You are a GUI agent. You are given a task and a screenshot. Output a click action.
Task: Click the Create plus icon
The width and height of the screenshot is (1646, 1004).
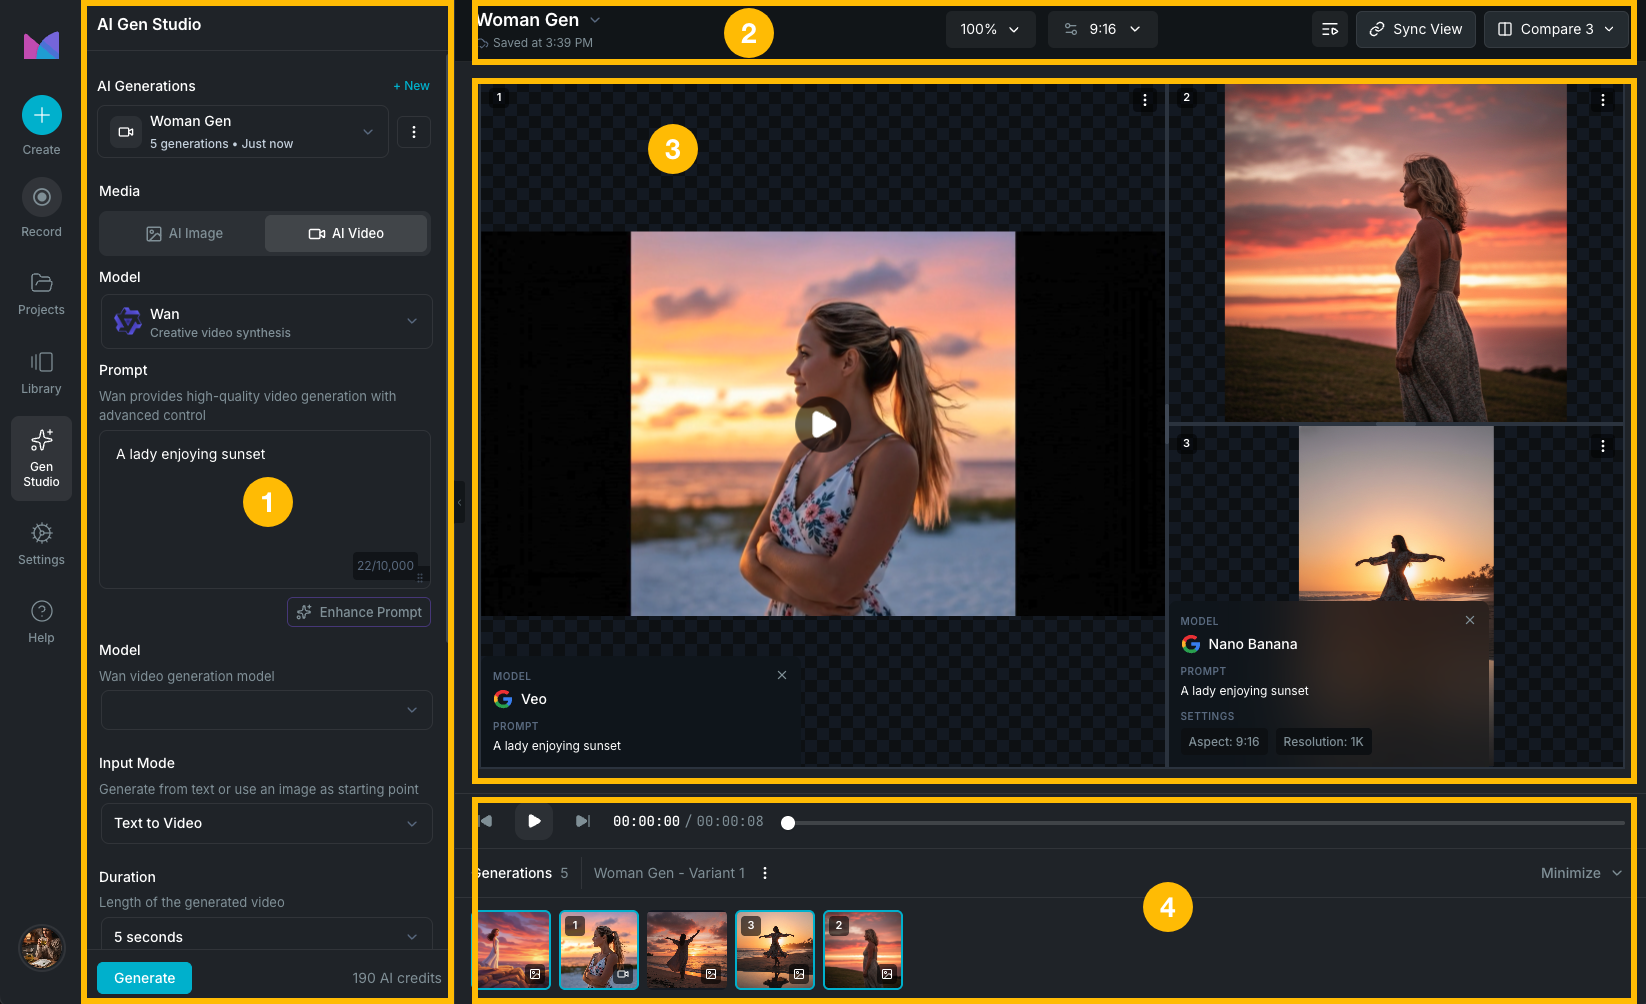tap(42, 116)
